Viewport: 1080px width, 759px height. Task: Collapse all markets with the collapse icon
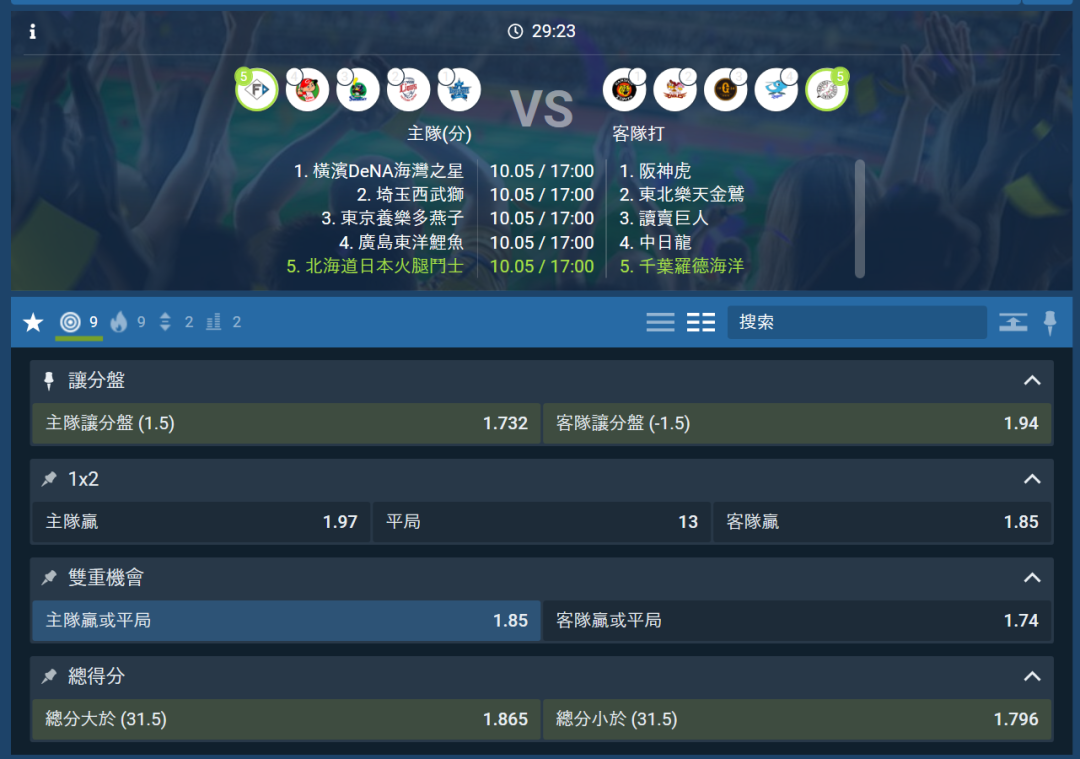[x=1013, y=322]
